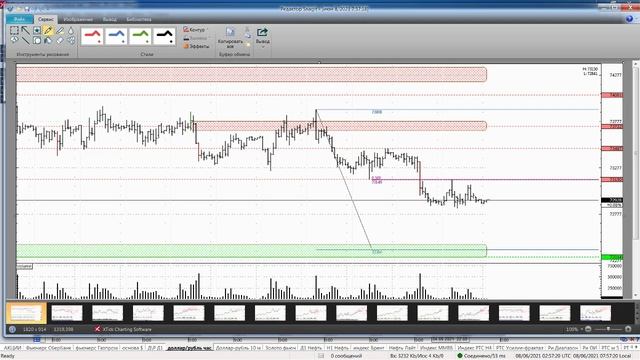
Task: Open the фьючерс Сбербанк chart tab
Action: 48,348
